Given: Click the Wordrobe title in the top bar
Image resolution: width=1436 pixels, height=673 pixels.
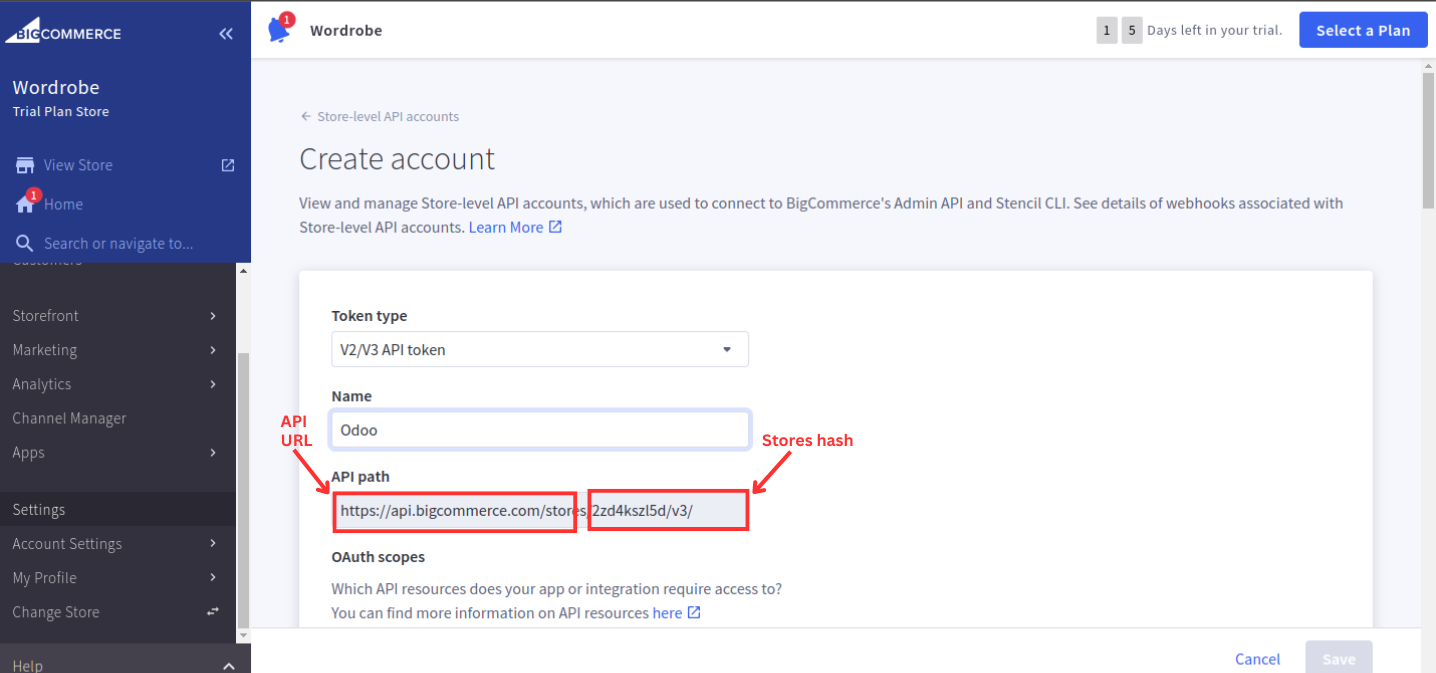Looking at the screenshot, I should 346,30.
